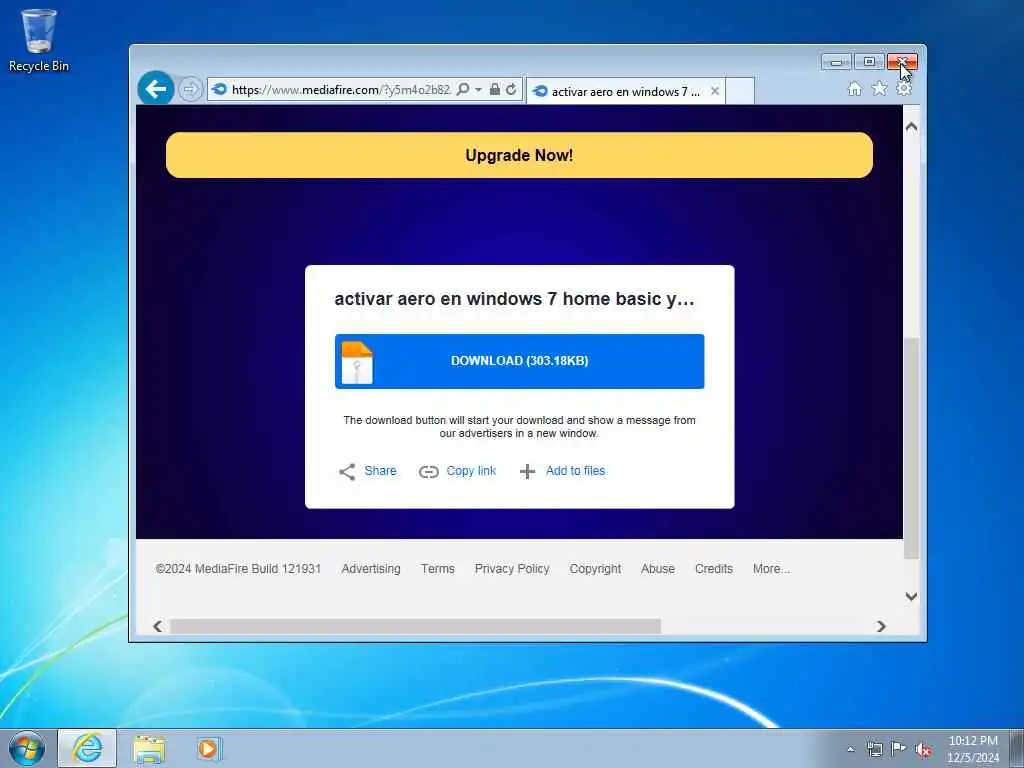Screen dimensions: 1024x768
Task: Click the Show desktop strip at taskbar end
Action: pyautogui.click(x=1017, y=749)
